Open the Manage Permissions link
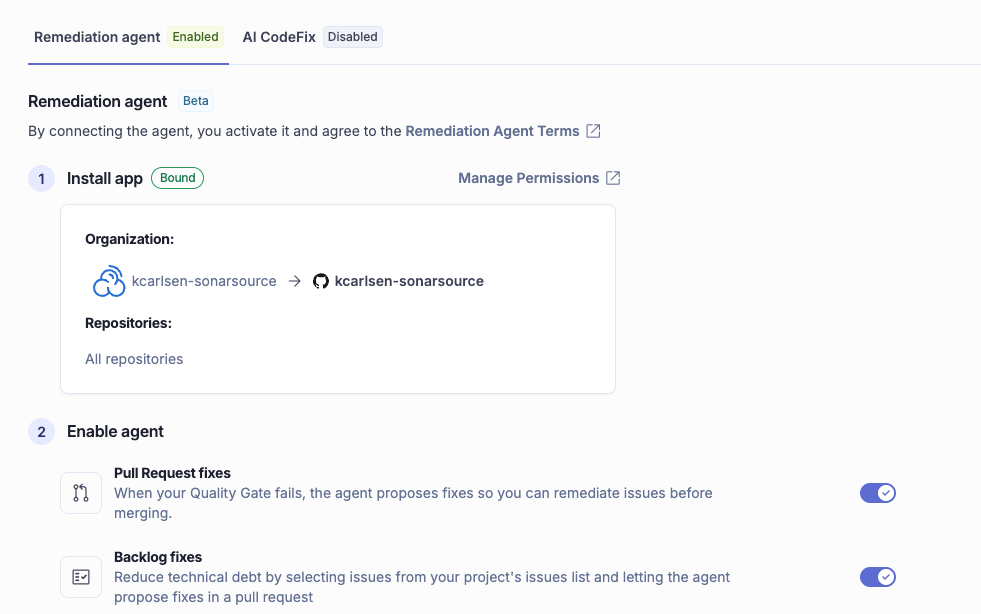981x614 pixels. click(528, 178)
